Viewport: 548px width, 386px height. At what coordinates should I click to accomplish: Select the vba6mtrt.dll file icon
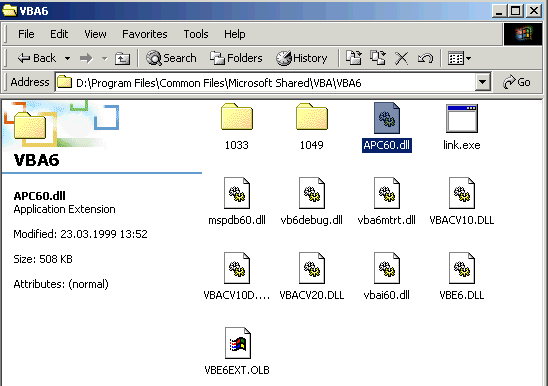click(x=387, y=193)
